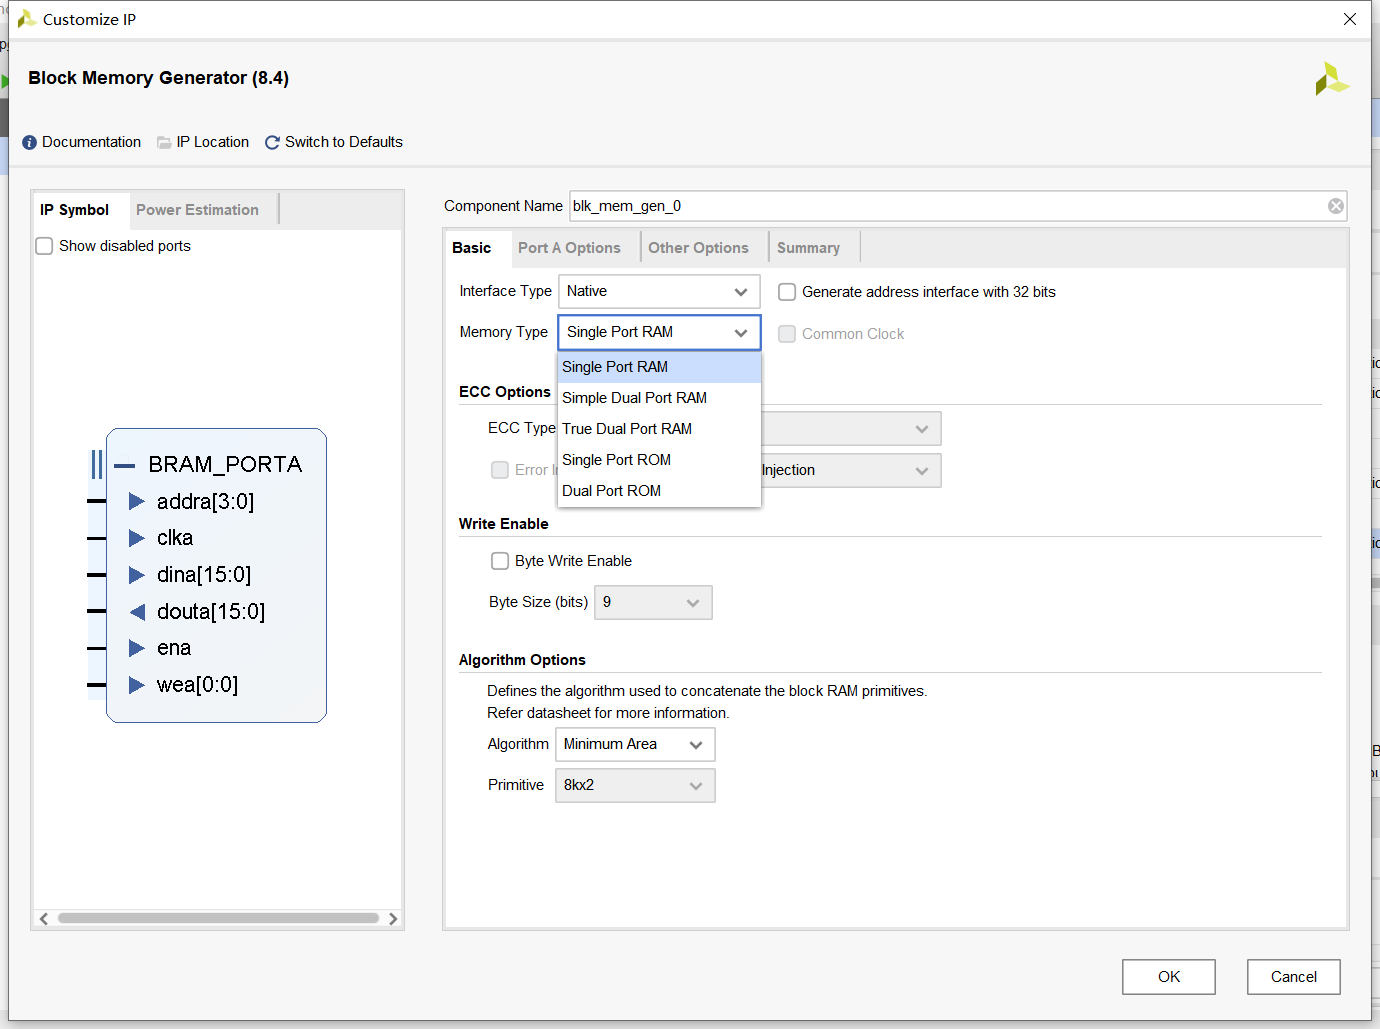Click the OK button
Viewport: 1380px width, 1029px height.
click(1169, 977)
